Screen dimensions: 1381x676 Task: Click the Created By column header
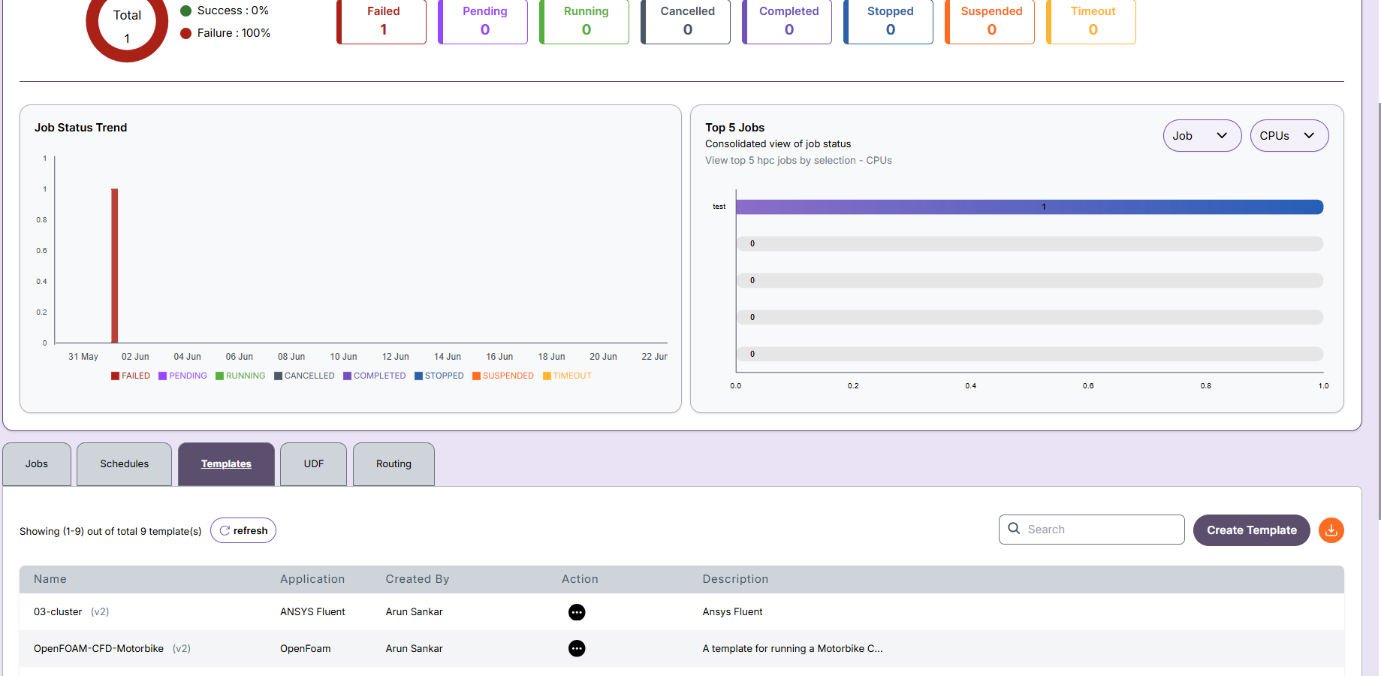pyautogui.click(x=417, y=579)
